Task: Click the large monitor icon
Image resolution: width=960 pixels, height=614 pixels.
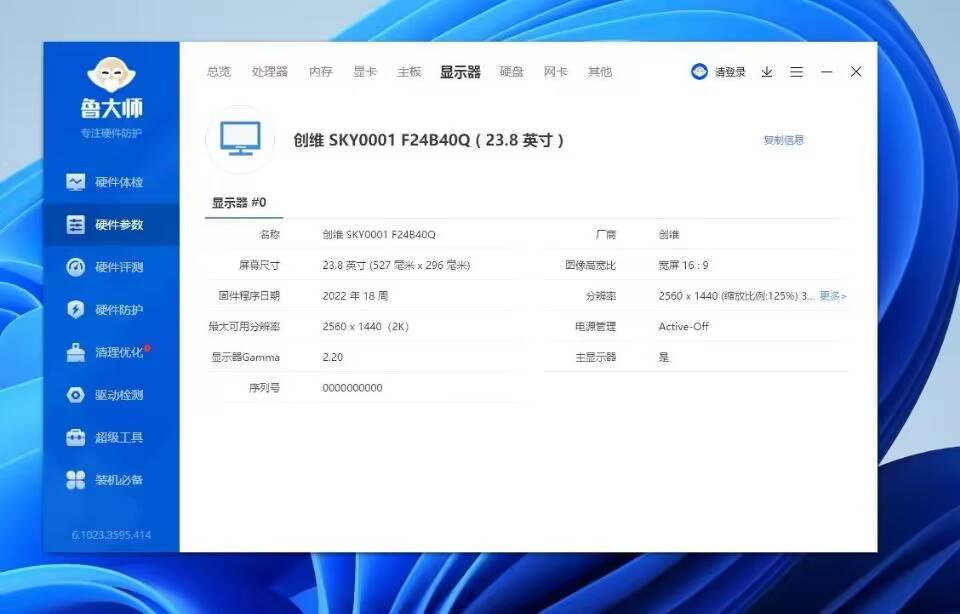Action: [240, 139]
